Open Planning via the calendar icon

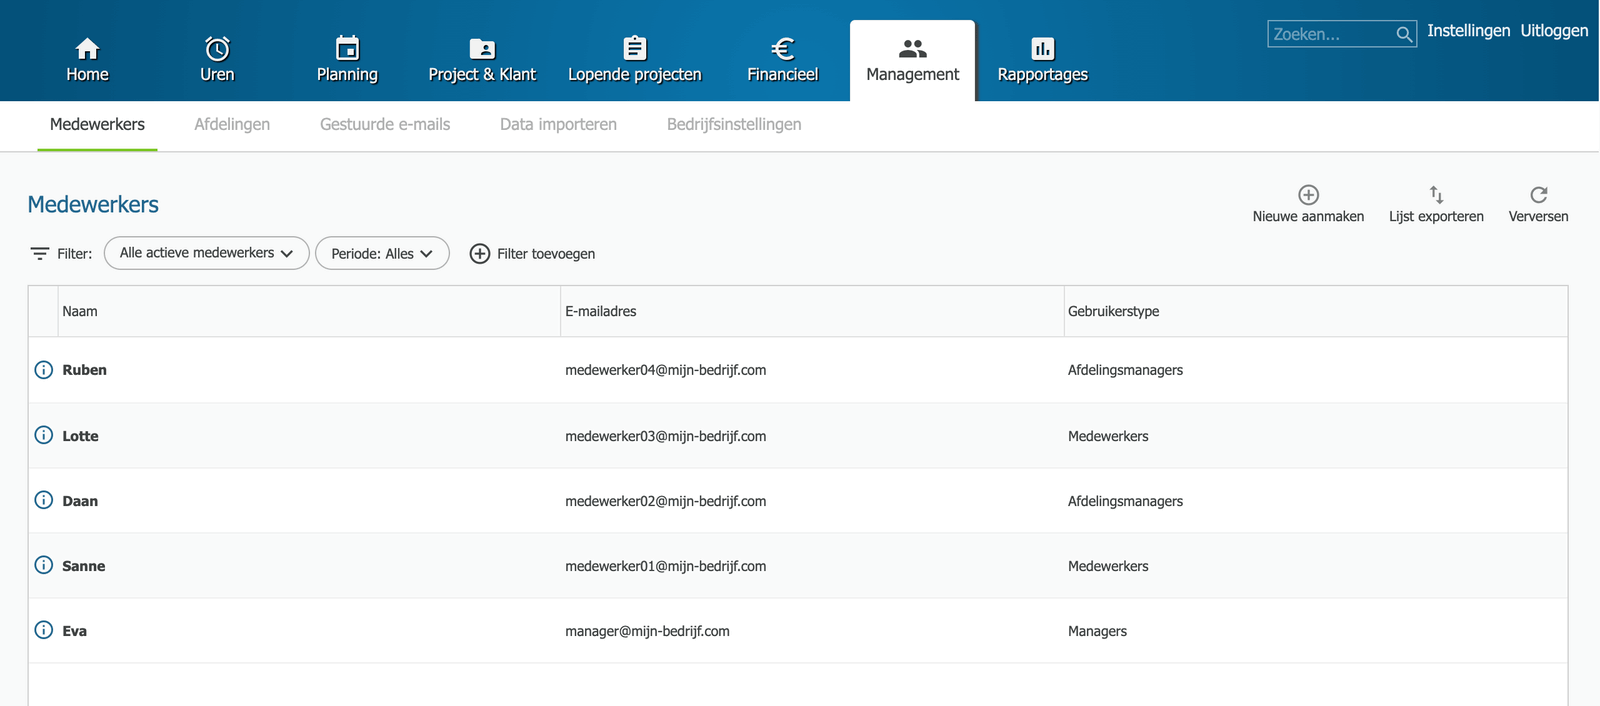347,48
